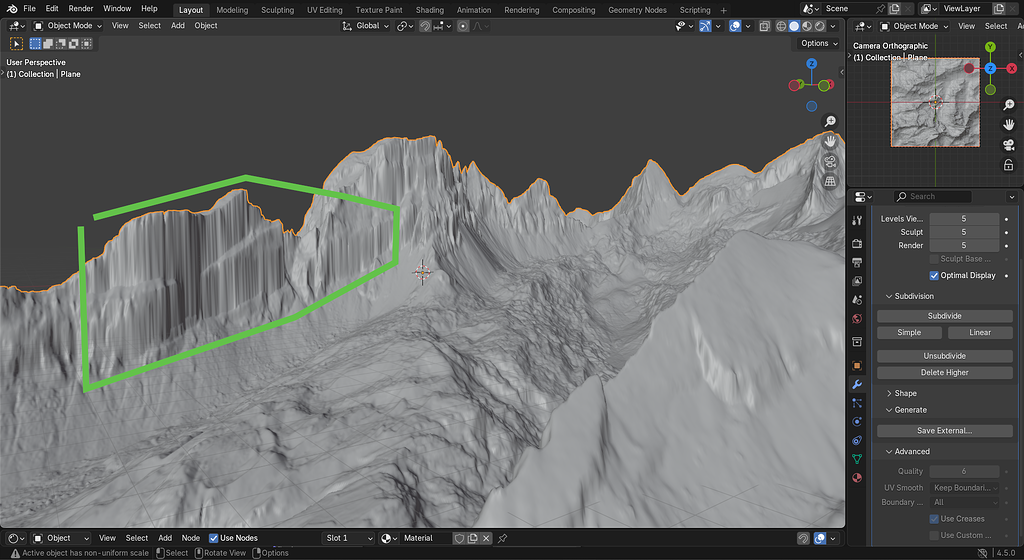Image resolution: width=1024 pixels, height=560 pixels.
Task: Choose Extend Selection mode icon
Action: click(x=48, y=44)
